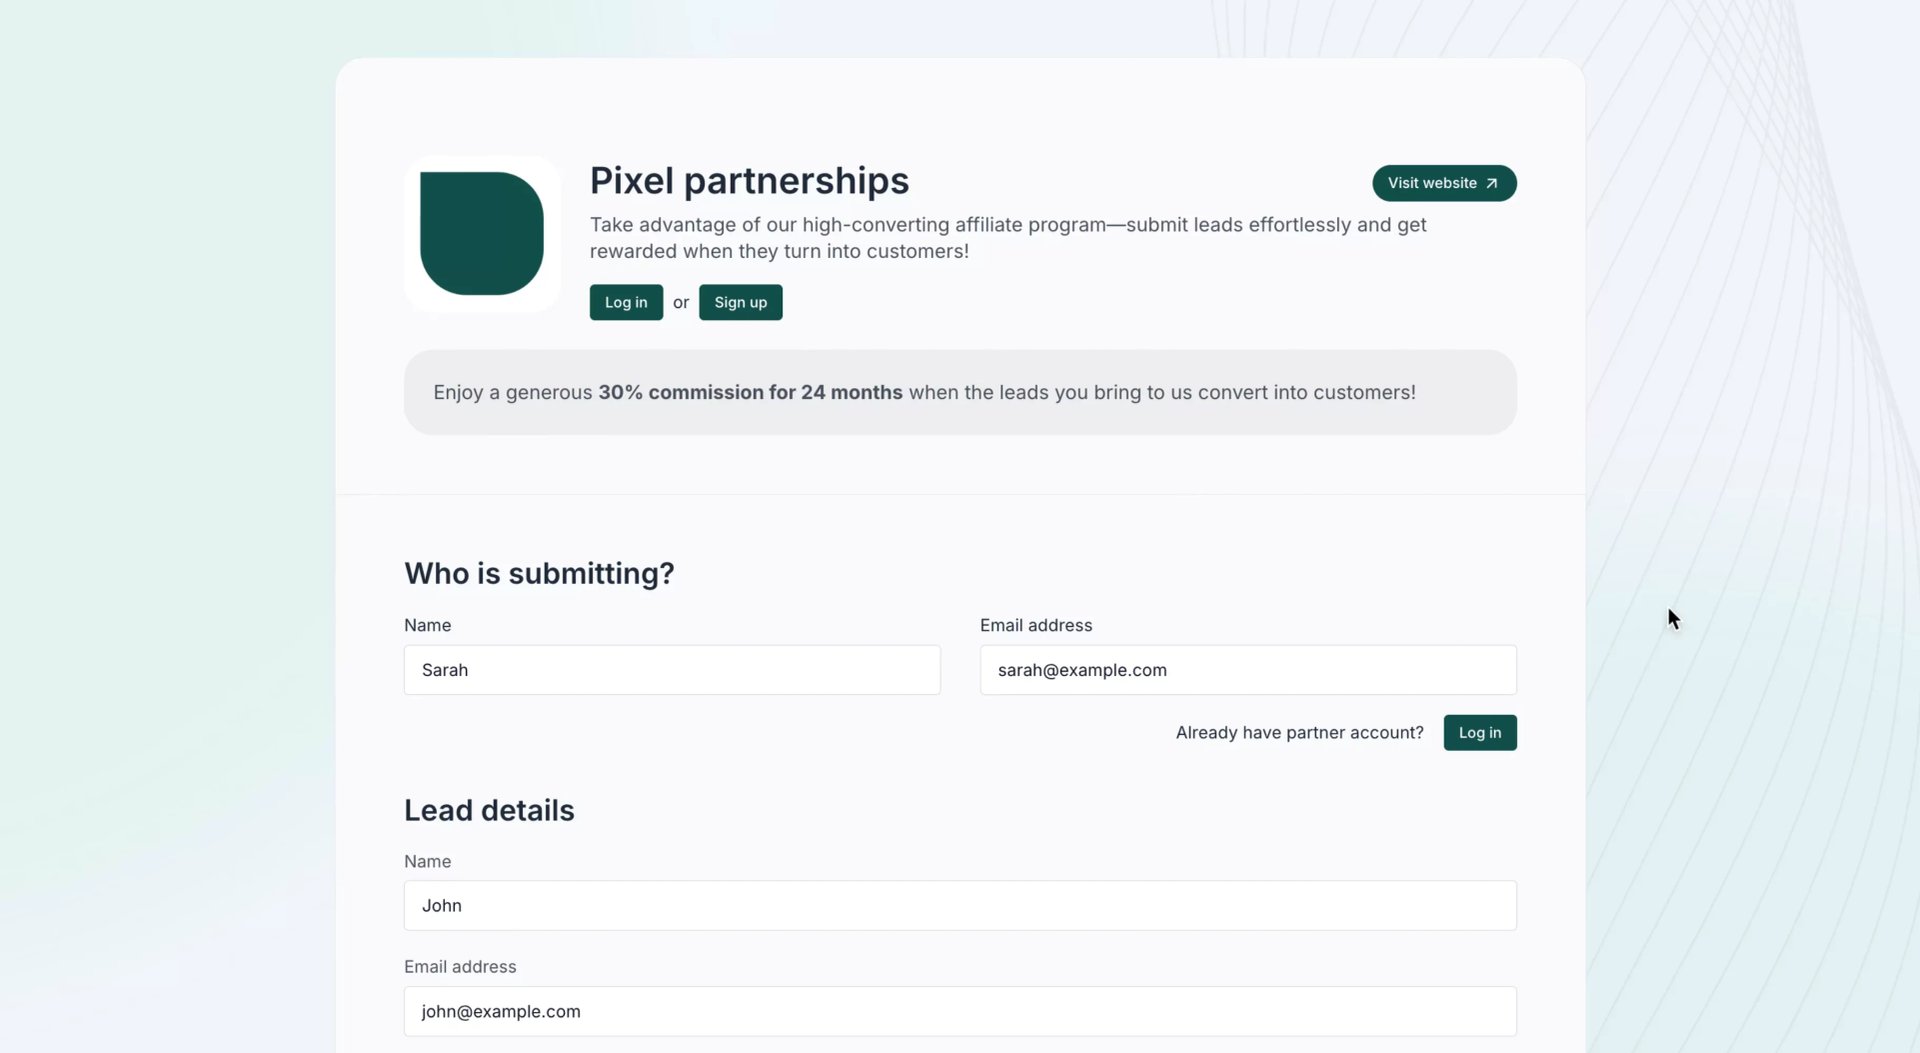
Task: Select the Sign up button
Action: [x=740, y=302]
